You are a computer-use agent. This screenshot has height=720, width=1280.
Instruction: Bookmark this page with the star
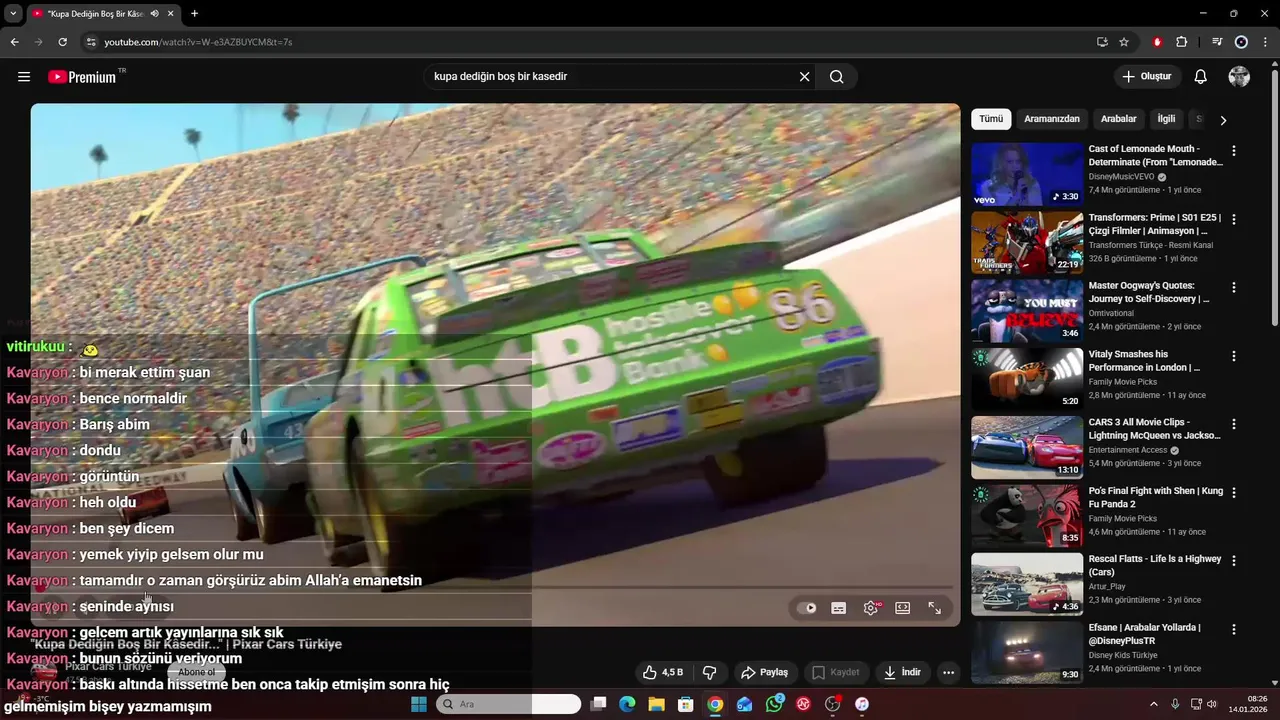(1124, 42)
